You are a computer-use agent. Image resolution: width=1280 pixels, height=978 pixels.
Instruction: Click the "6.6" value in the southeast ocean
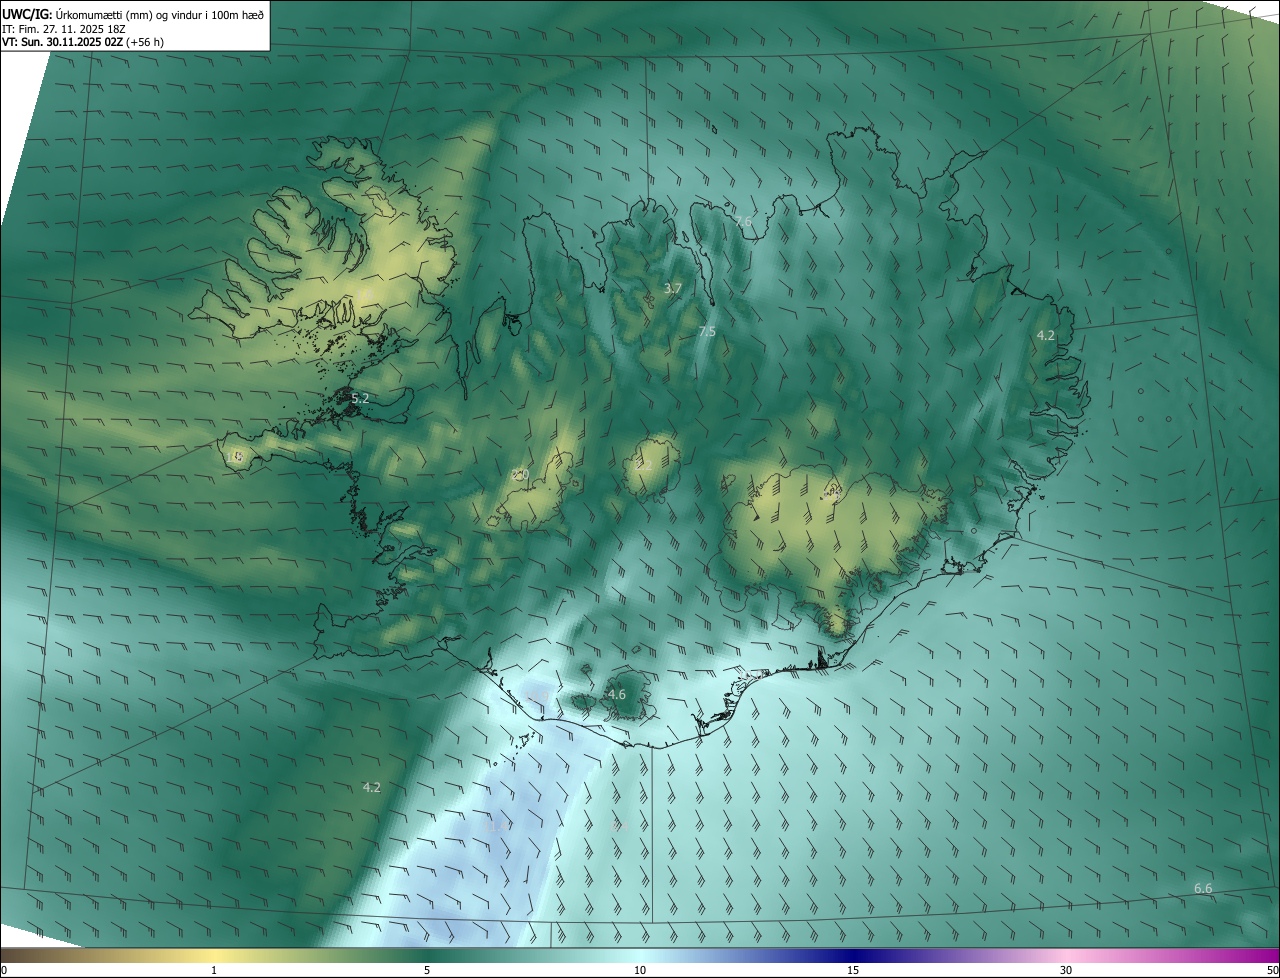point(1203,888)
